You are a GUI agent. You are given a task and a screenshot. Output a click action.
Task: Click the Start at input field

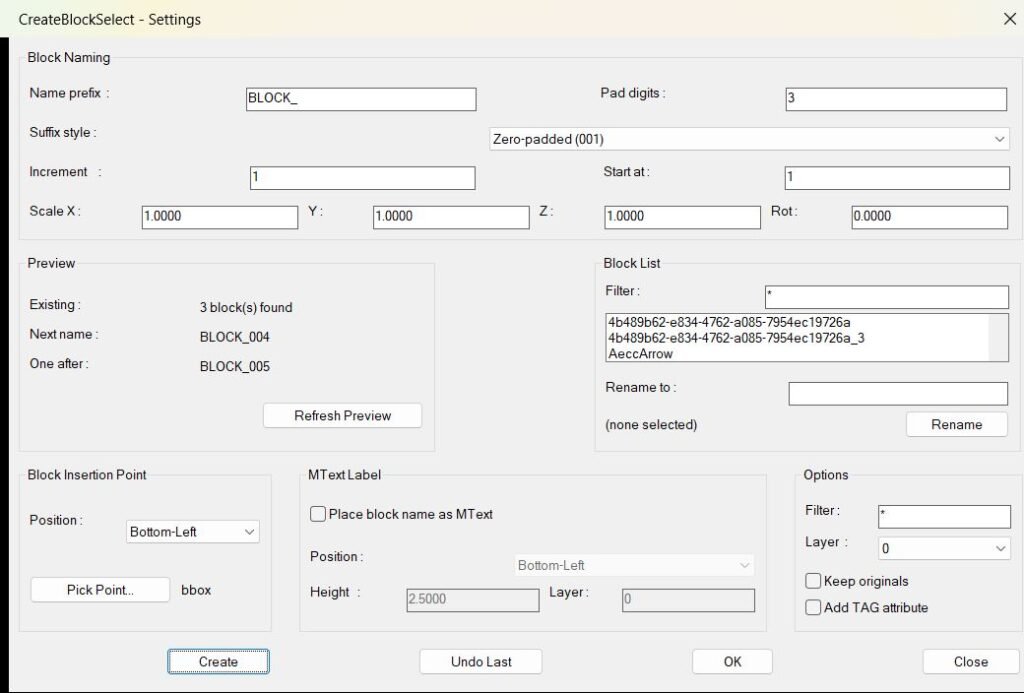(897, 178)
